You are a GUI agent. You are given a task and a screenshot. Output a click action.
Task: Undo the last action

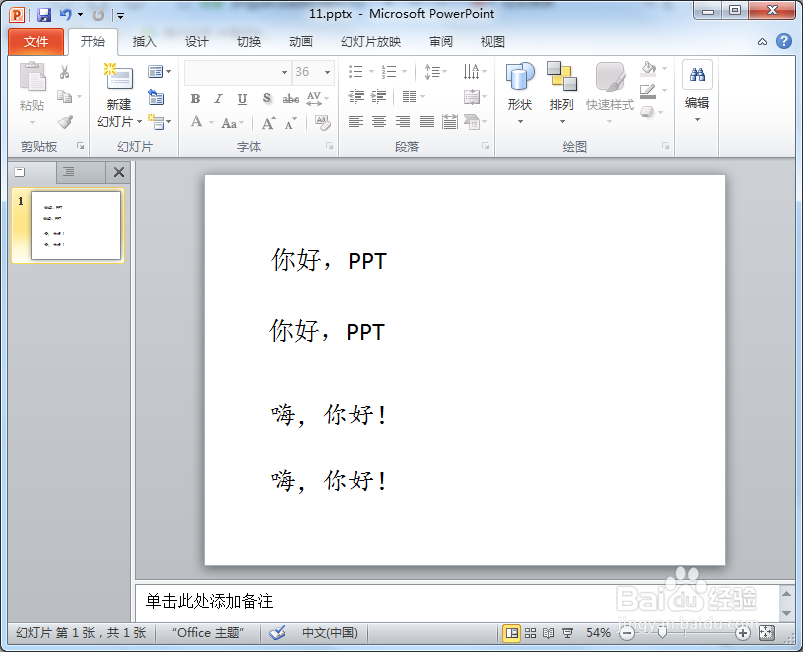click(x=66, y=14)
